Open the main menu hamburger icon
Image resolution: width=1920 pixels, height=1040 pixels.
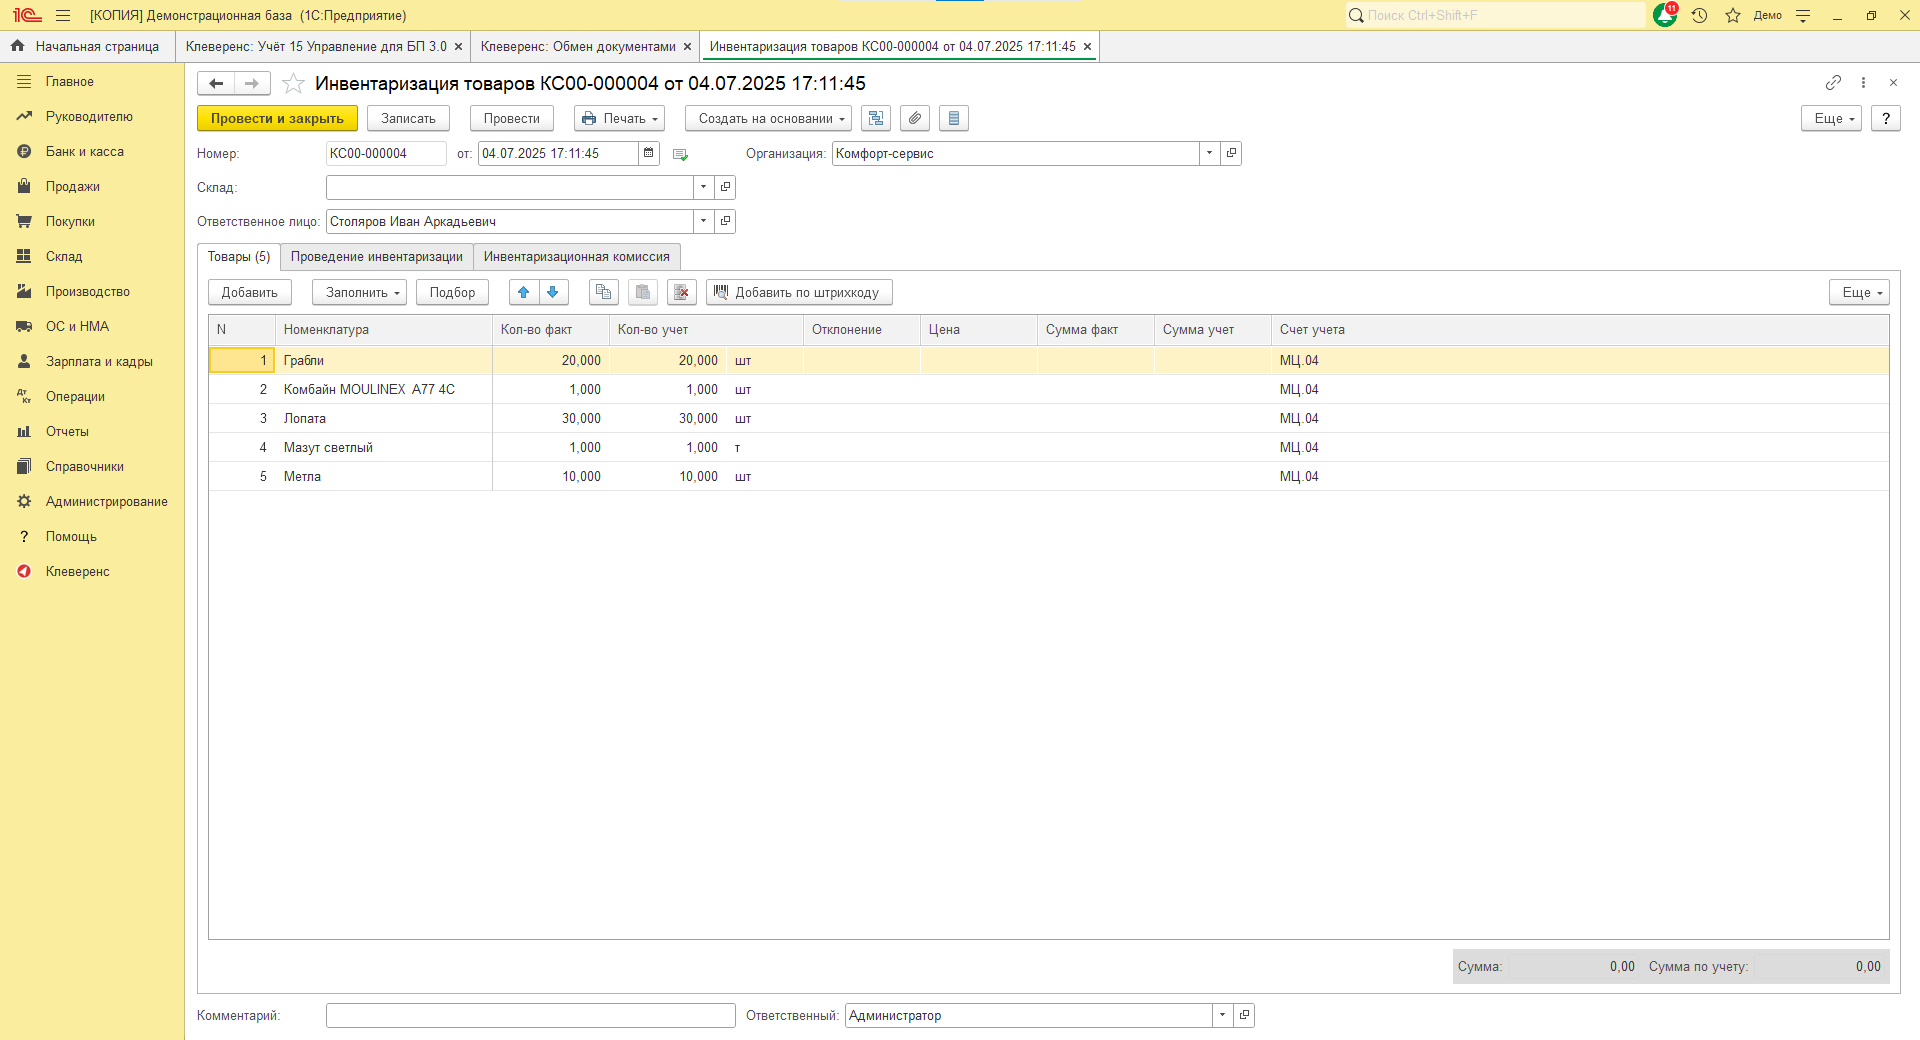[x=63, y=15]
